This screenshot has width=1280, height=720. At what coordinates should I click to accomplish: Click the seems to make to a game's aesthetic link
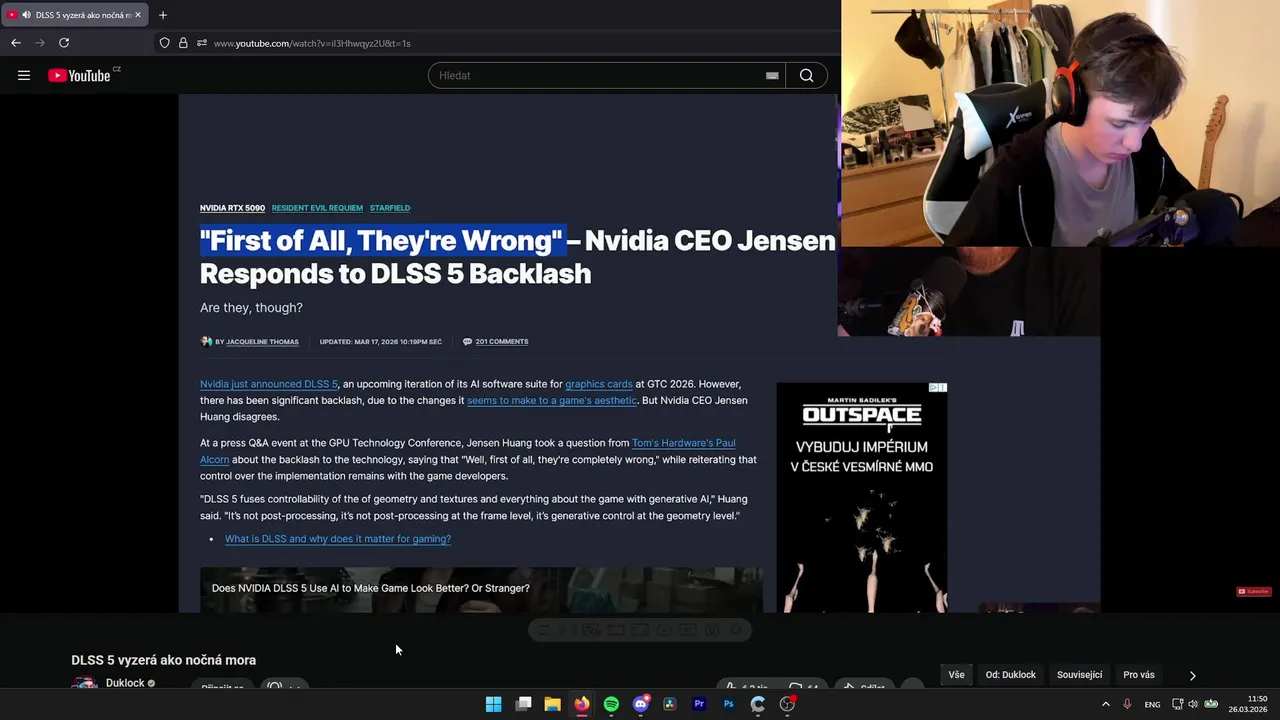click(552, 400)
